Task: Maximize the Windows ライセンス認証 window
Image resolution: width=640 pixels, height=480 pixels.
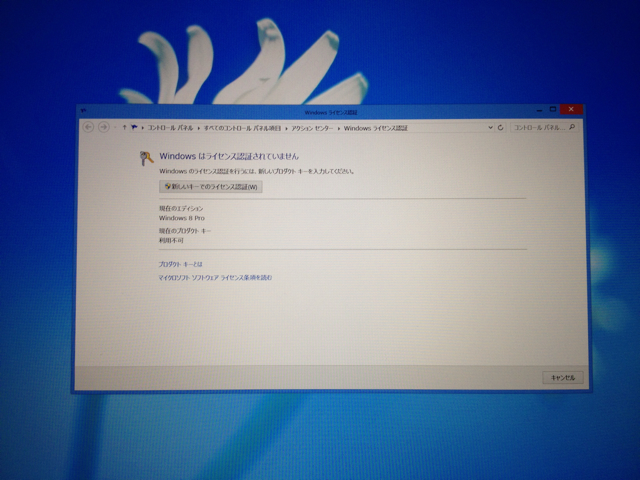Action: [x=553, y=109]
